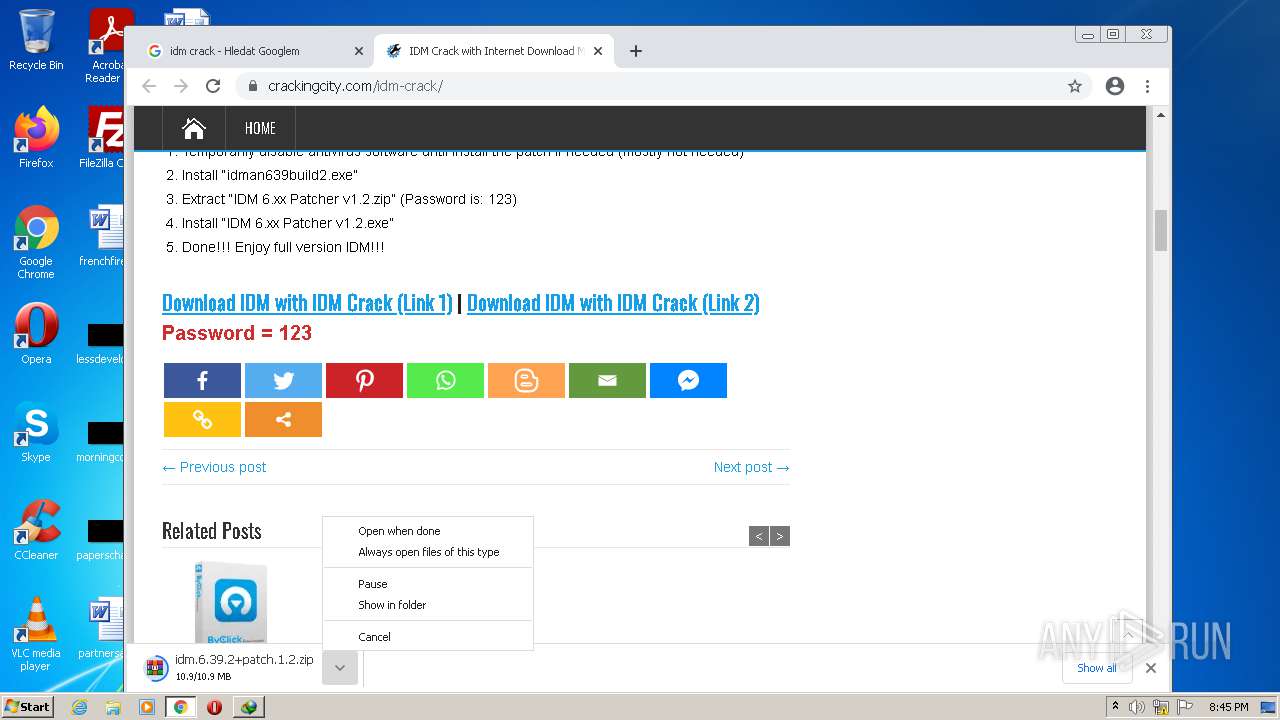The image size is (1280, 720).
Task: Click the Internet Download Manager taskbar icon
Action: [x=249, y=707]
